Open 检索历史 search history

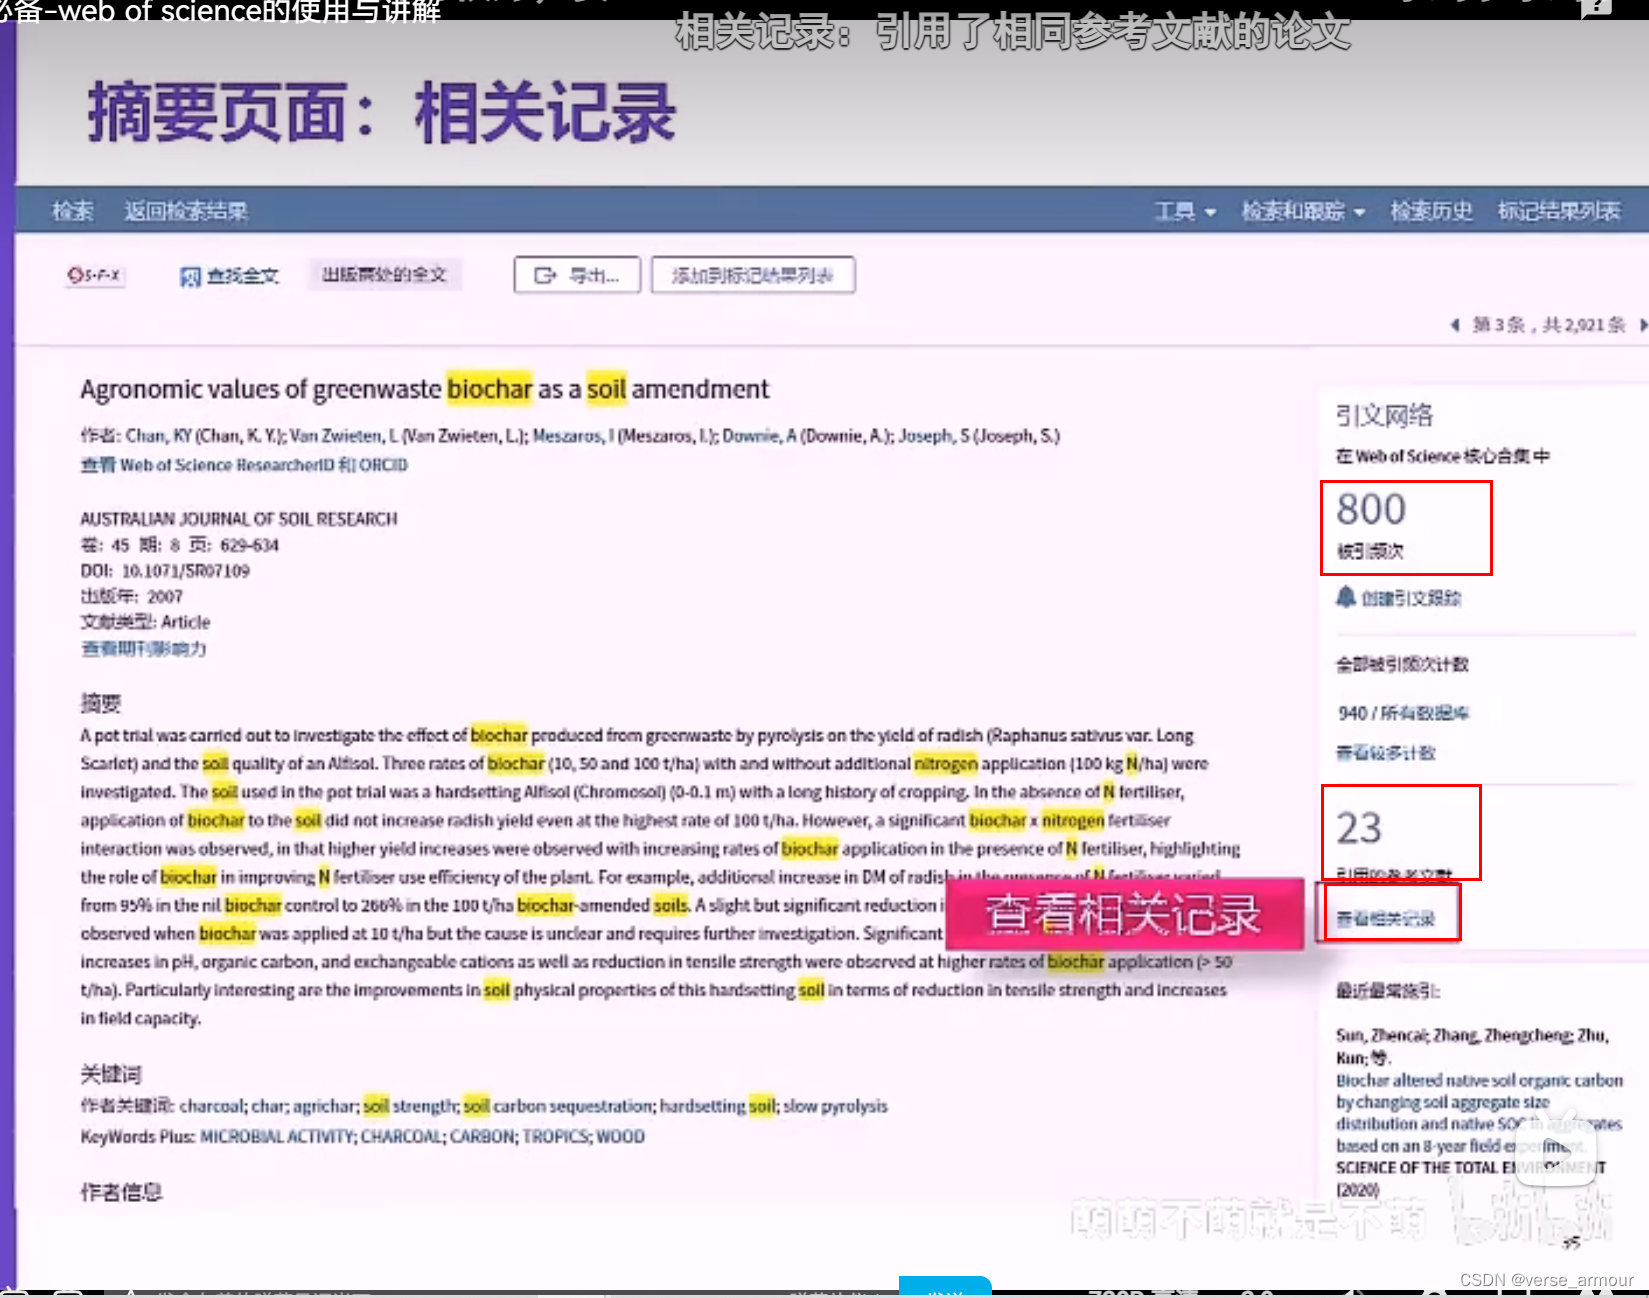[1431, 211]
